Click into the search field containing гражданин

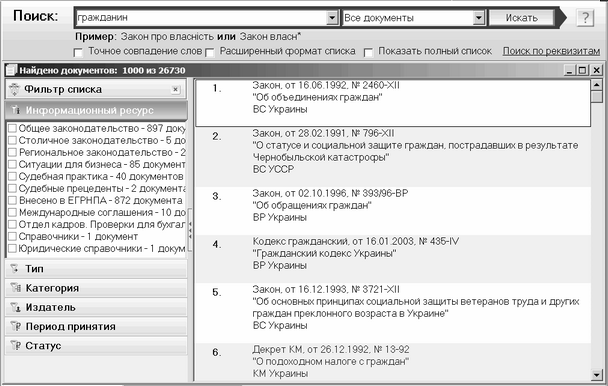(x=201, y=18)
